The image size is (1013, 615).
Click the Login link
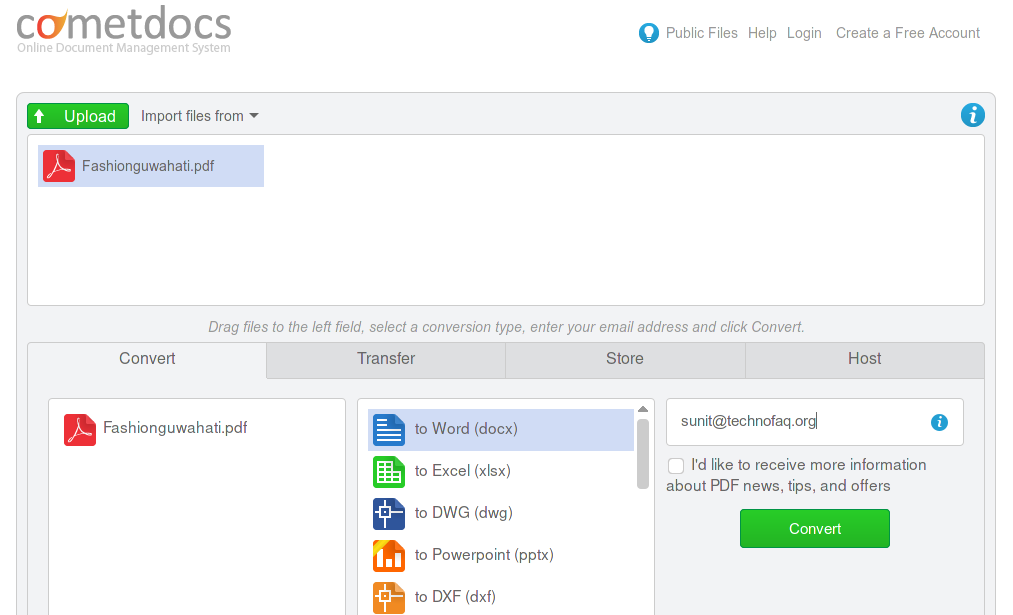[x=804, y=33]
